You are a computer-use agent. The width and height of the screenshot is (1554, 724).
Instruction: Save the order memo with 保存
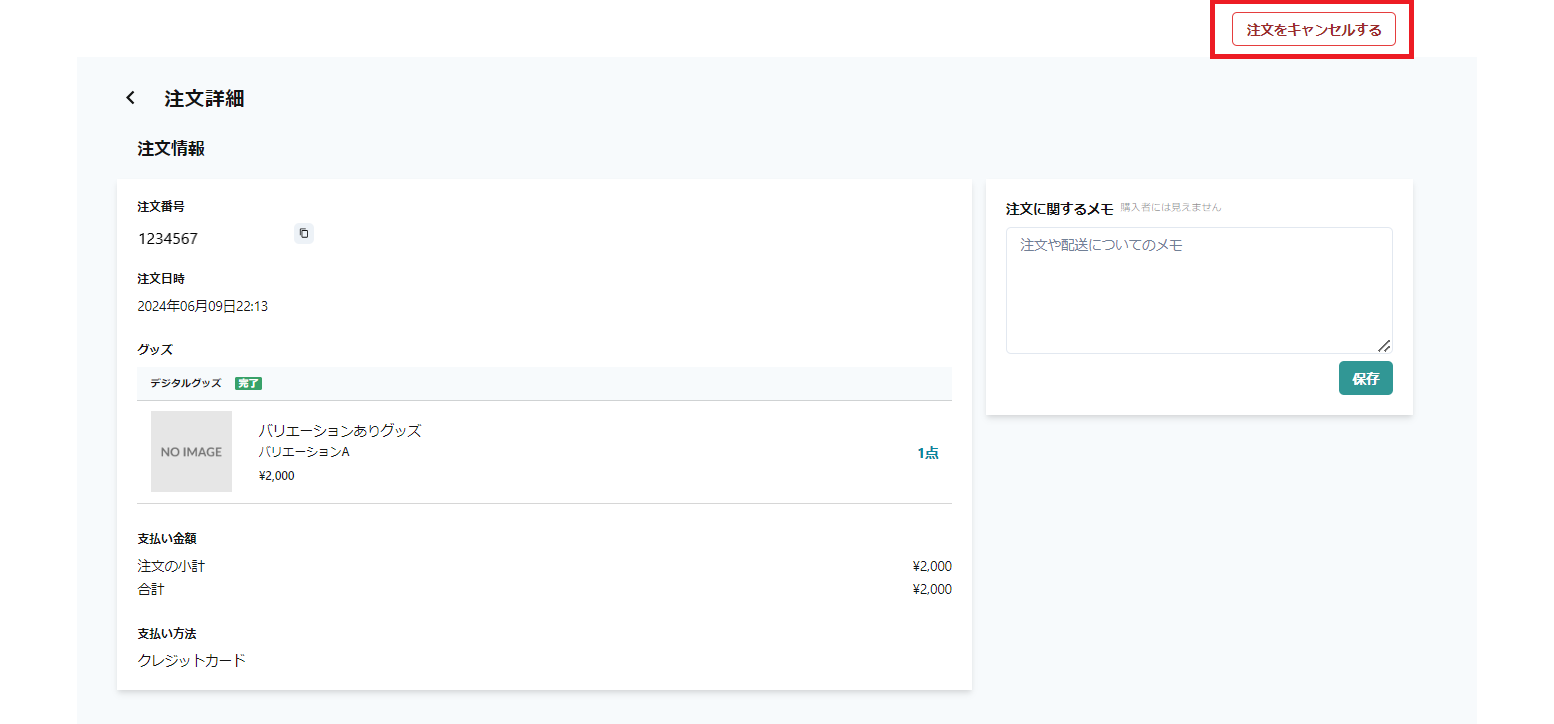point(1365,378)
